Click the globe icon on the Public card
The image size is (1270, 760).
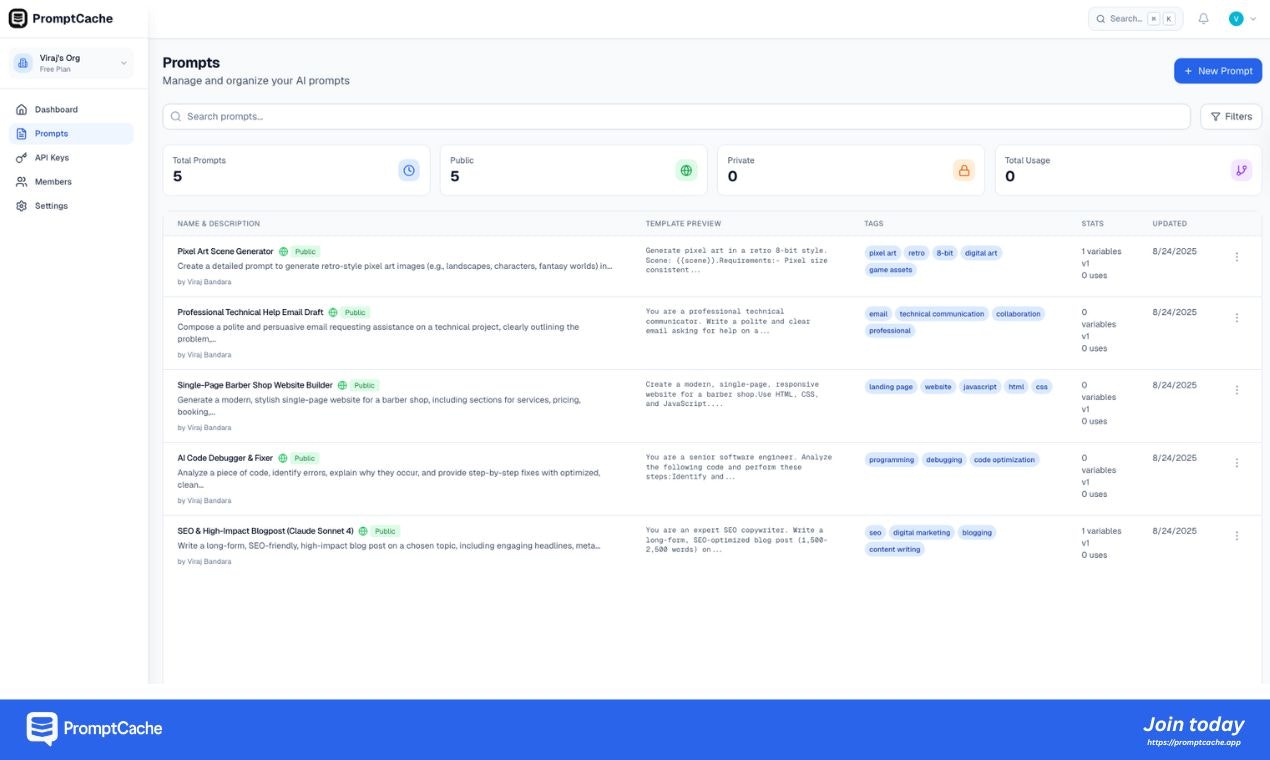coord(686,170)
